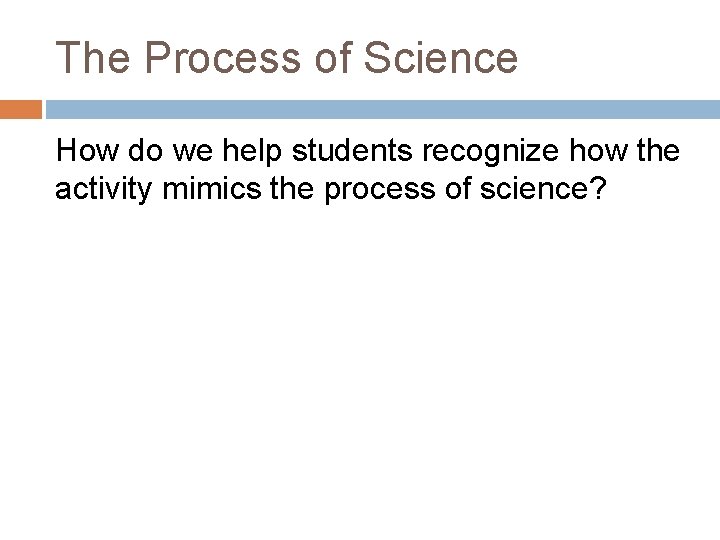Click the word 'we' in the body text
This screenshot has width=720, height=540.
point(193,153)
